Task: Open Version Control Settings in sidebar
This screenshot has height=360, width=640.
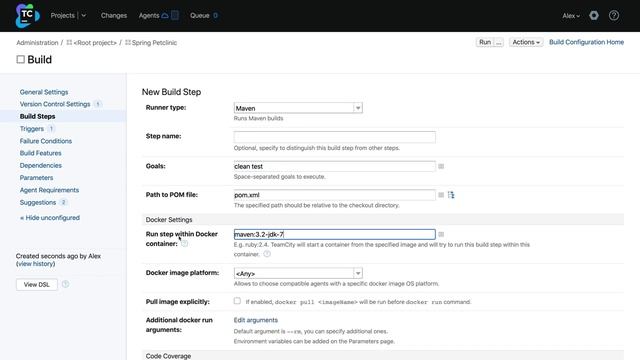Action: tap(55, 104)
